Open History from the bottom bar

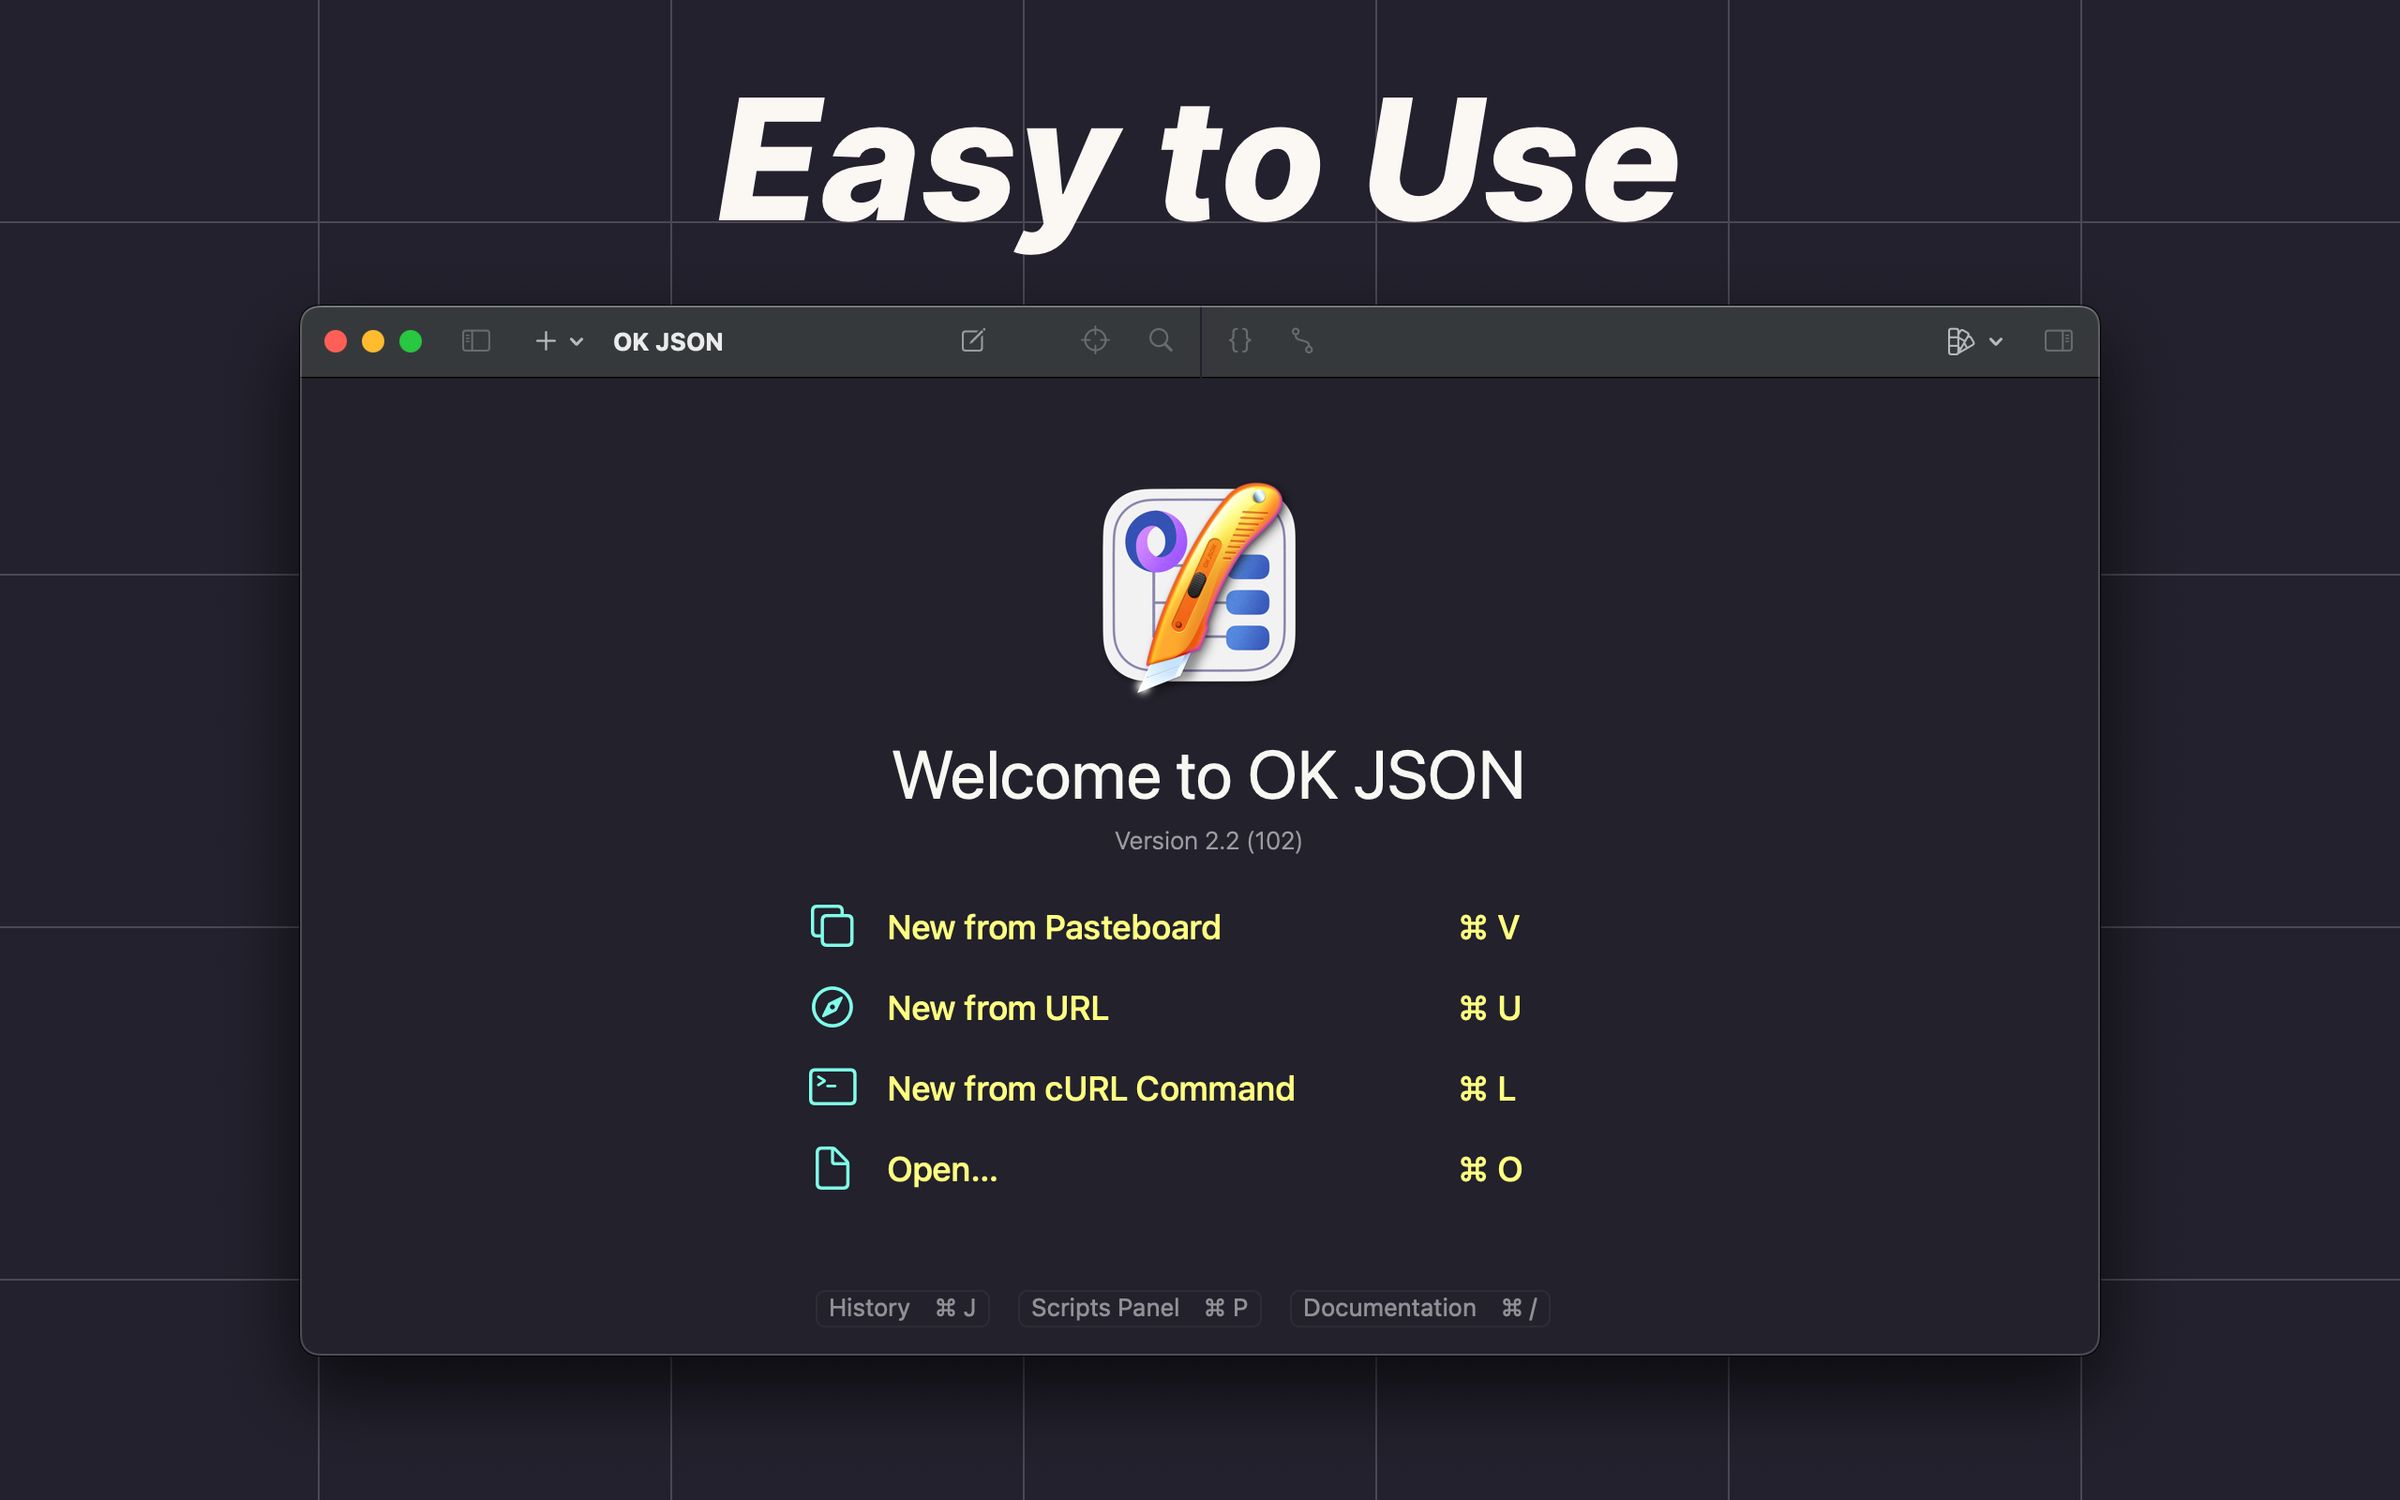coord(900,1308)
